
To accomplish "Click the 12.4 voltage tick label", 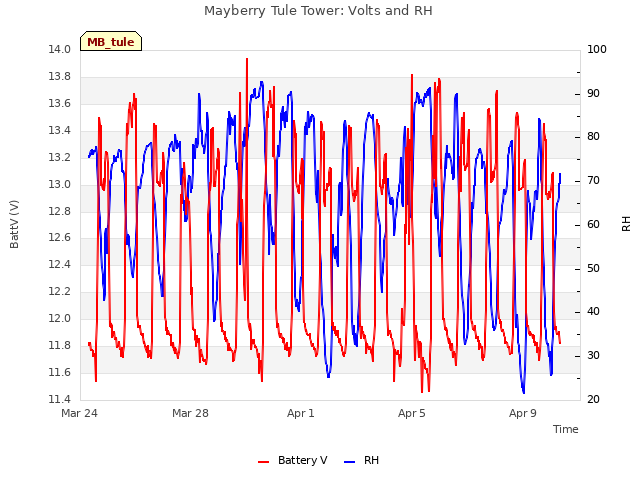I will (60, 264).
